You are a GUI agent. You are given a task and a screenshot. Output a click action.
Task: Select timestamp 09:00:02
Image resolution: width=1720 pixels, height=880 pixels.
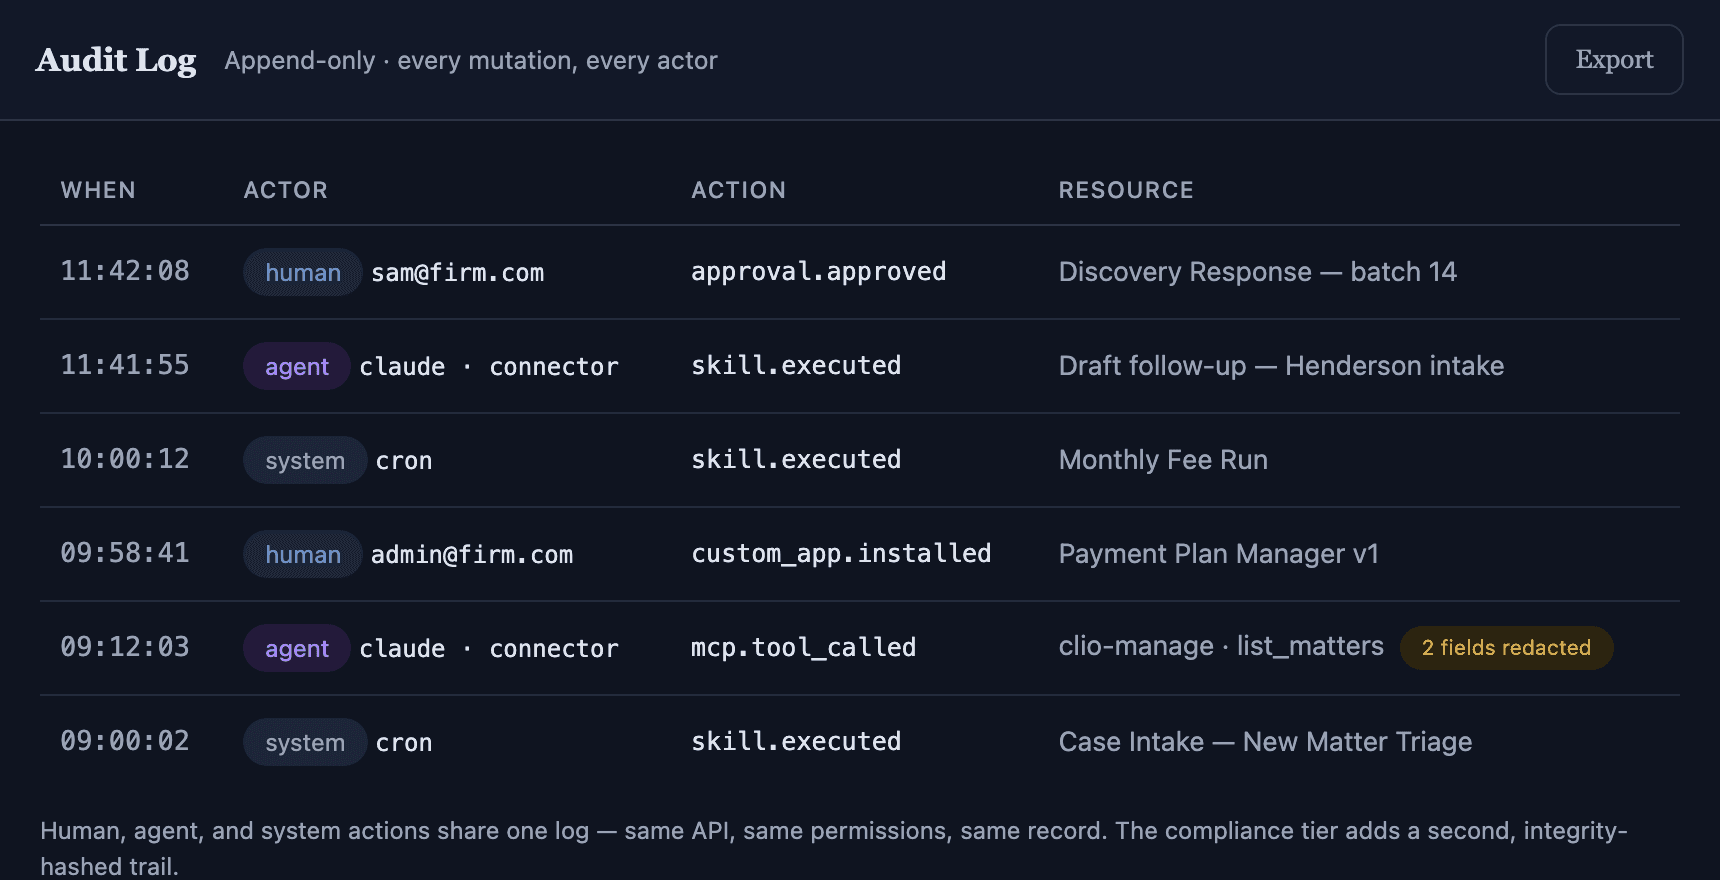(x=125, y=741)
